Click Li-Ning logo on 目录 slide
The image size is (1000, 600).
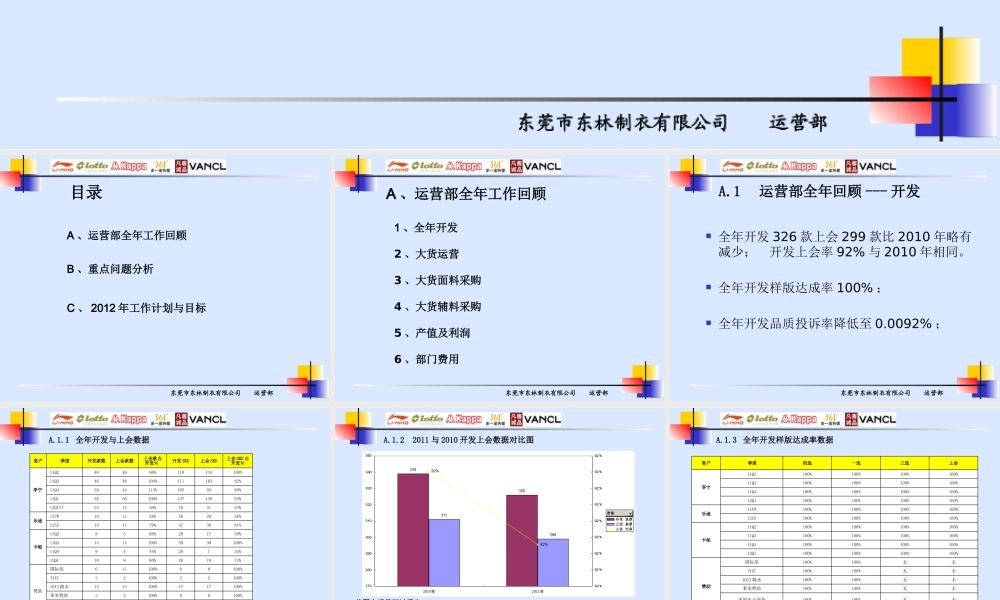[x=62, y=166]
